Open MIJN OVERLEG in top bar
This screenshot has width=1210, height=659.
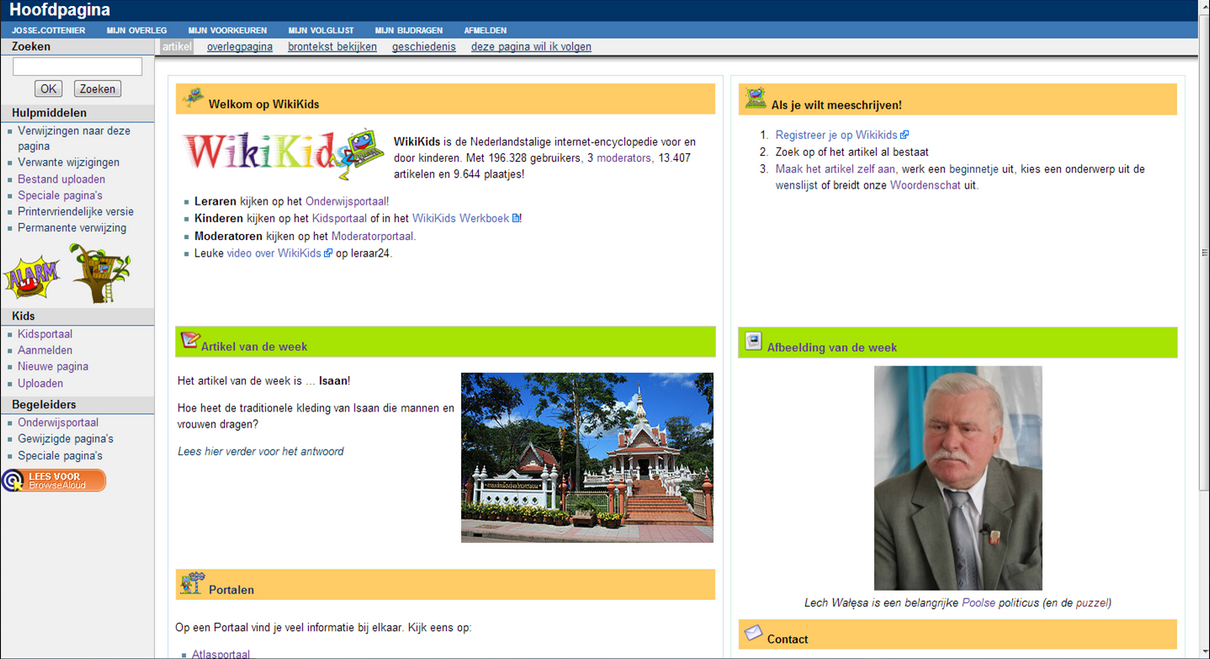(137, 31)
